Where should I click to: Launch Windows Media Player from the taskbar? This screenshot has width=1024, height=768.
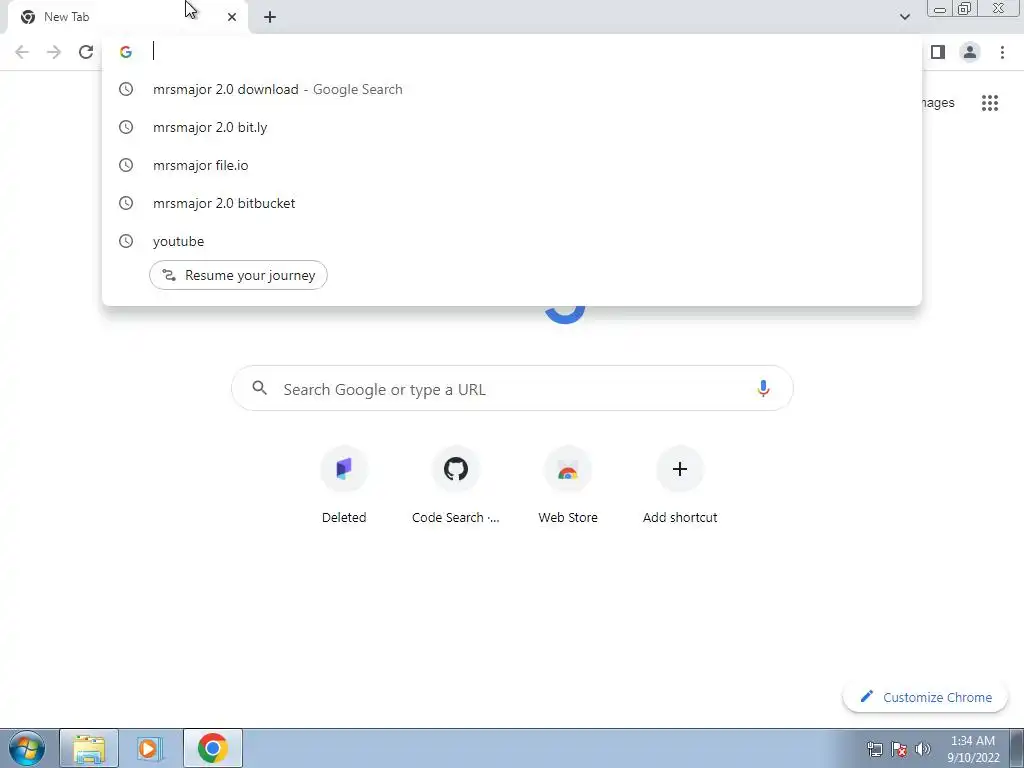click(x=150, y=748)
